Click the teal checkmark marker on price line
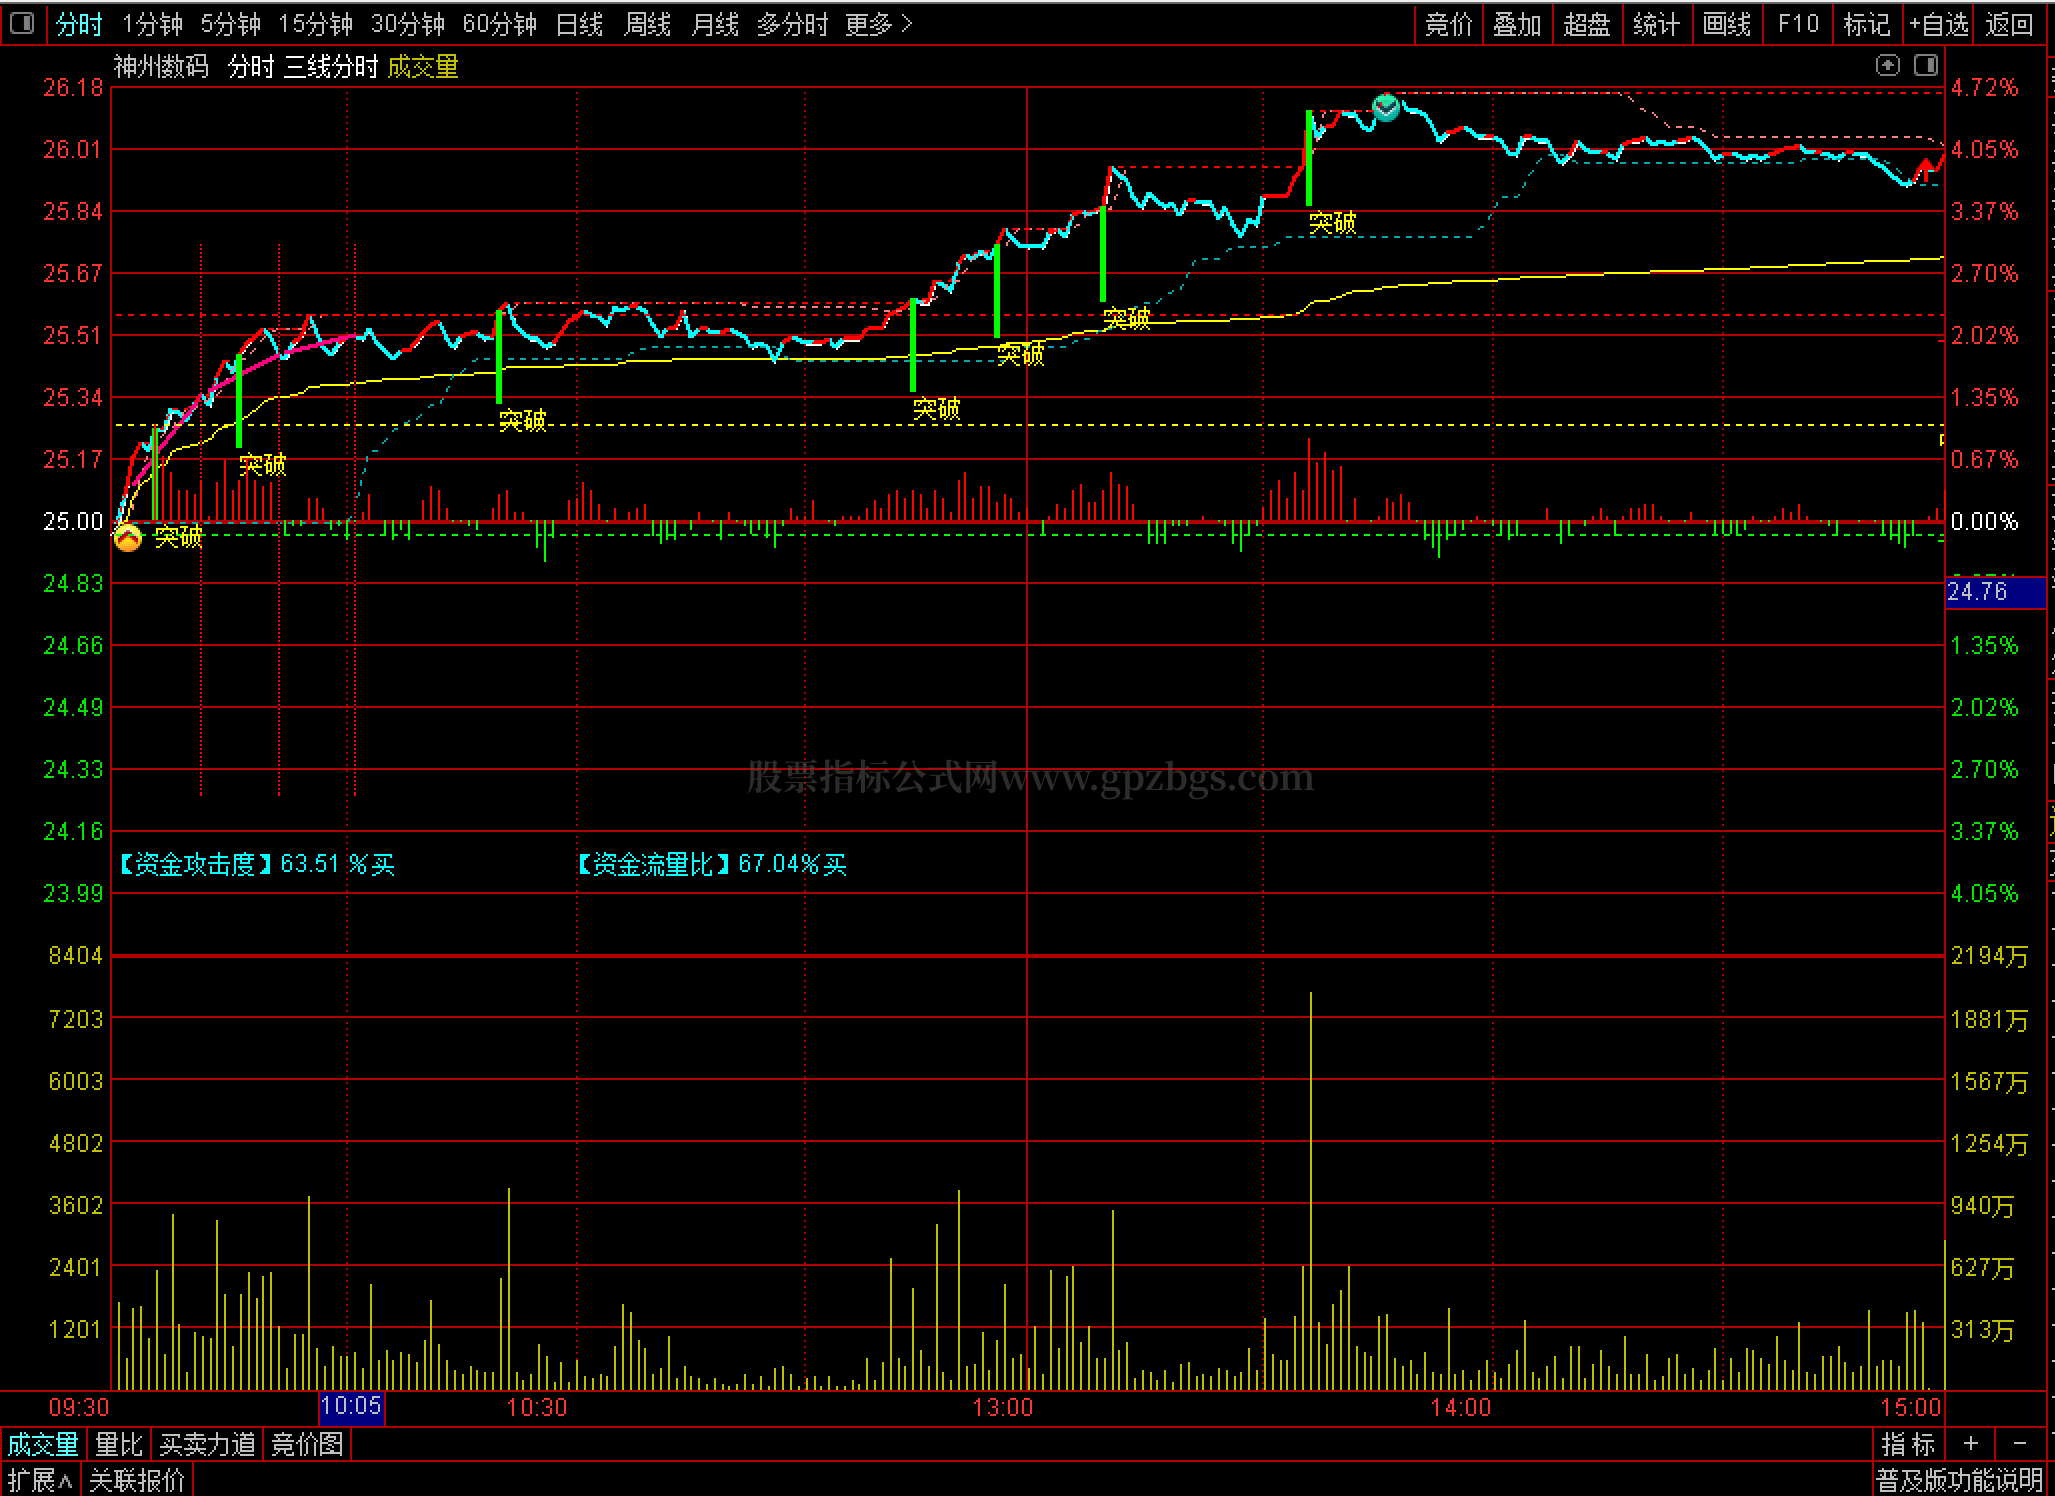 (1386, 107)
